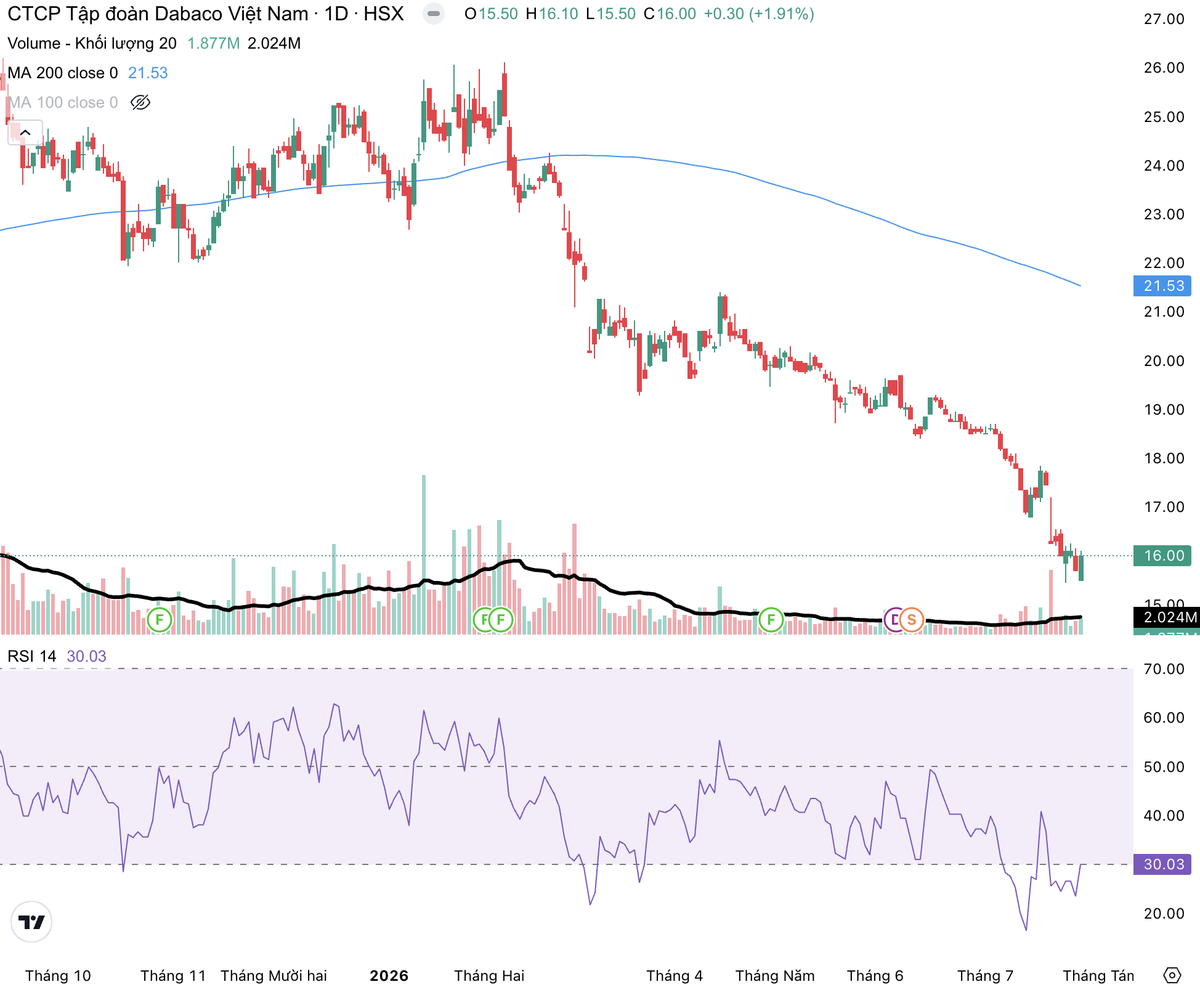Click the gray status pill beside HSX
Screen dimensions: 1200x987
tap(433, 15)
